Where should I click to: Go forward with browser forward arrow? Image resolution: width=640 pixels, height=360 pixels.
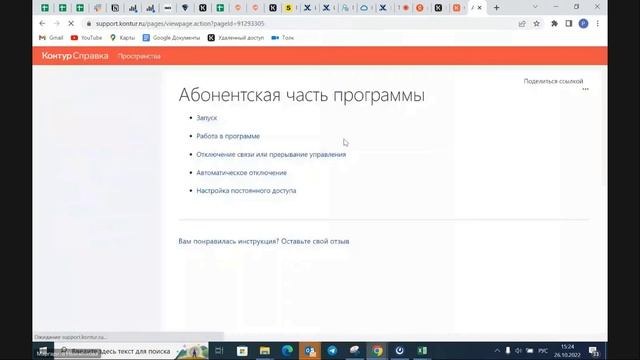pyautogui.click(x=57, y=24)
